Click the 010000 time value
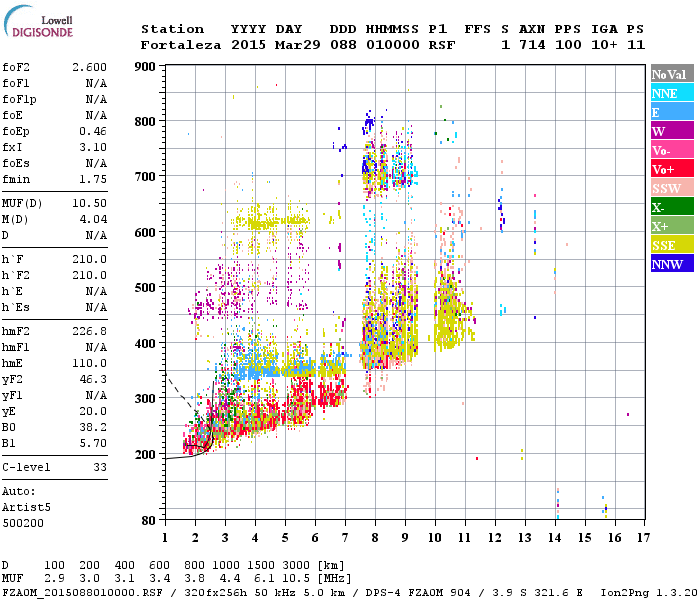 [x=393, y=45]
